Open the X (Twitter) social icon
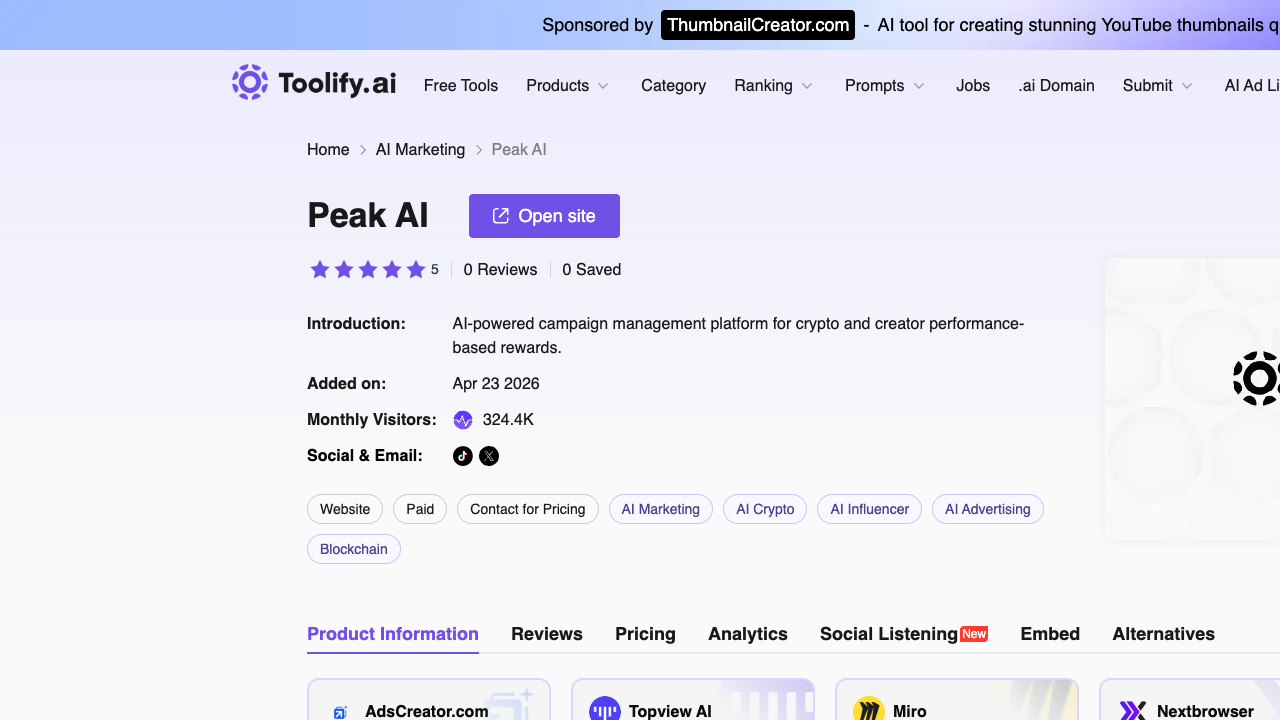Viewport: 1280px width, 720px height. click(x=489, y=456)
